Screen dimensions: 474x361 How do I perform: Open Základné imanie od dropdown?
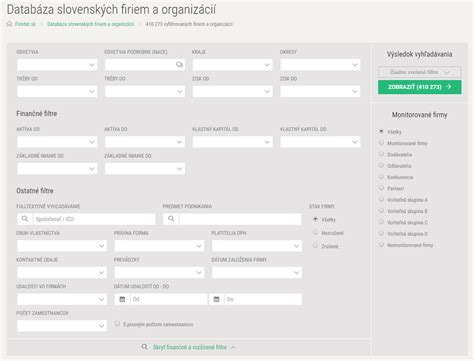tap(57, 169)
